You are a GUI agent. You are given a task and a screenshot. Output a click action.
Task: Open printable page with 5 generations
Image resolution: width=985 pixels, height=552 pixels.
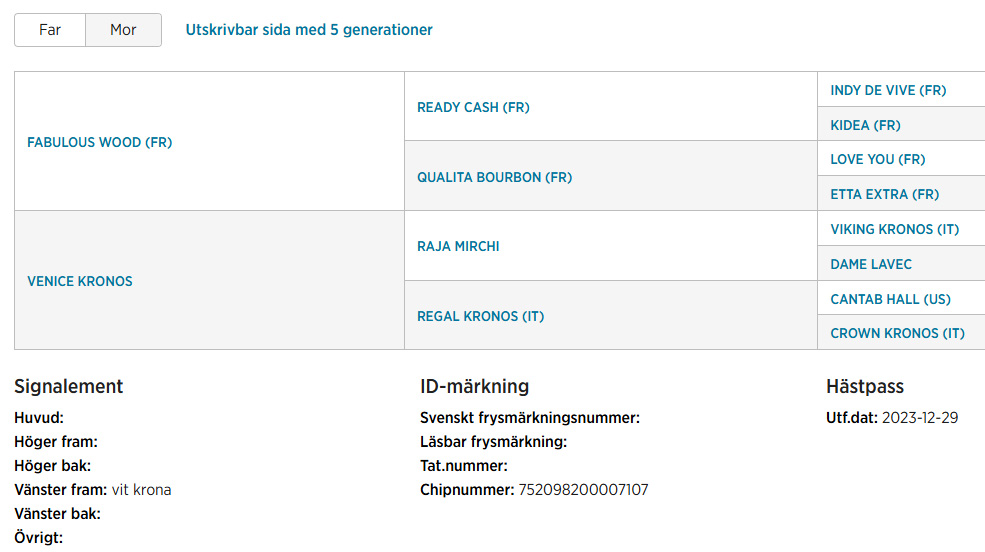(309, 30)
